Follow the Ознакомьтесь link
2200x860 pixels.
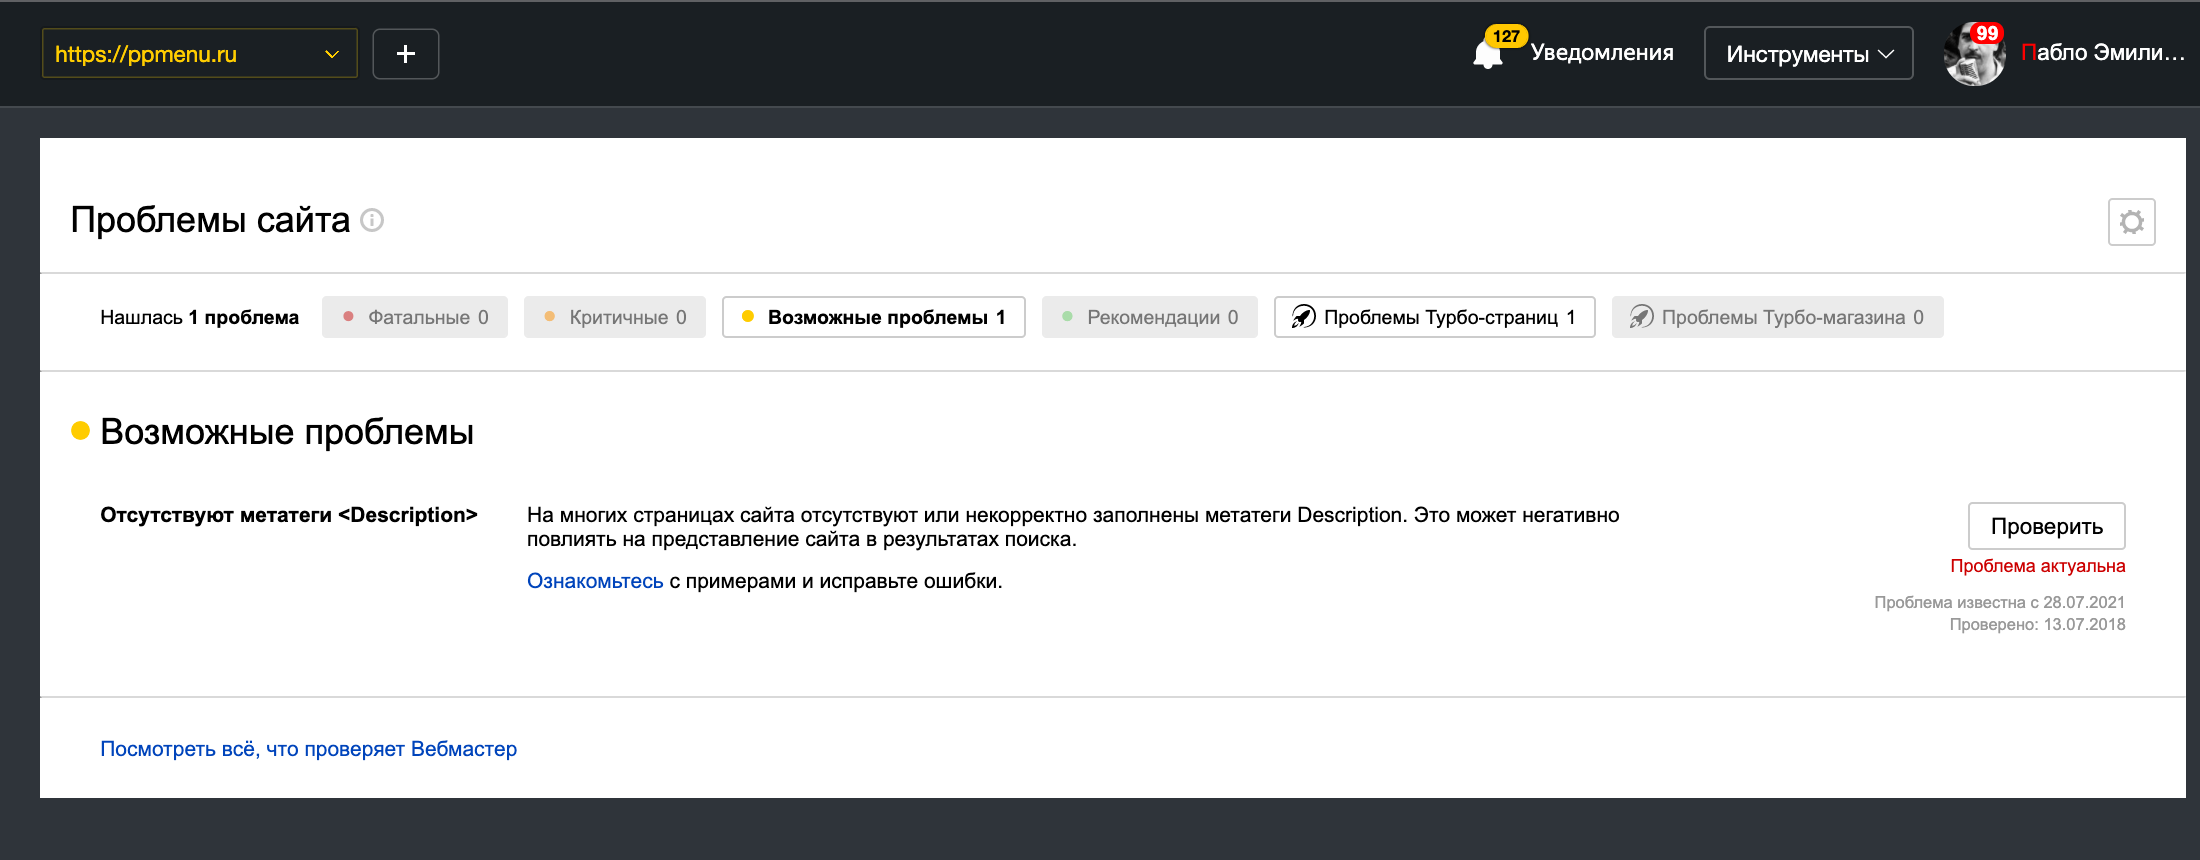[x=595, y=581]
